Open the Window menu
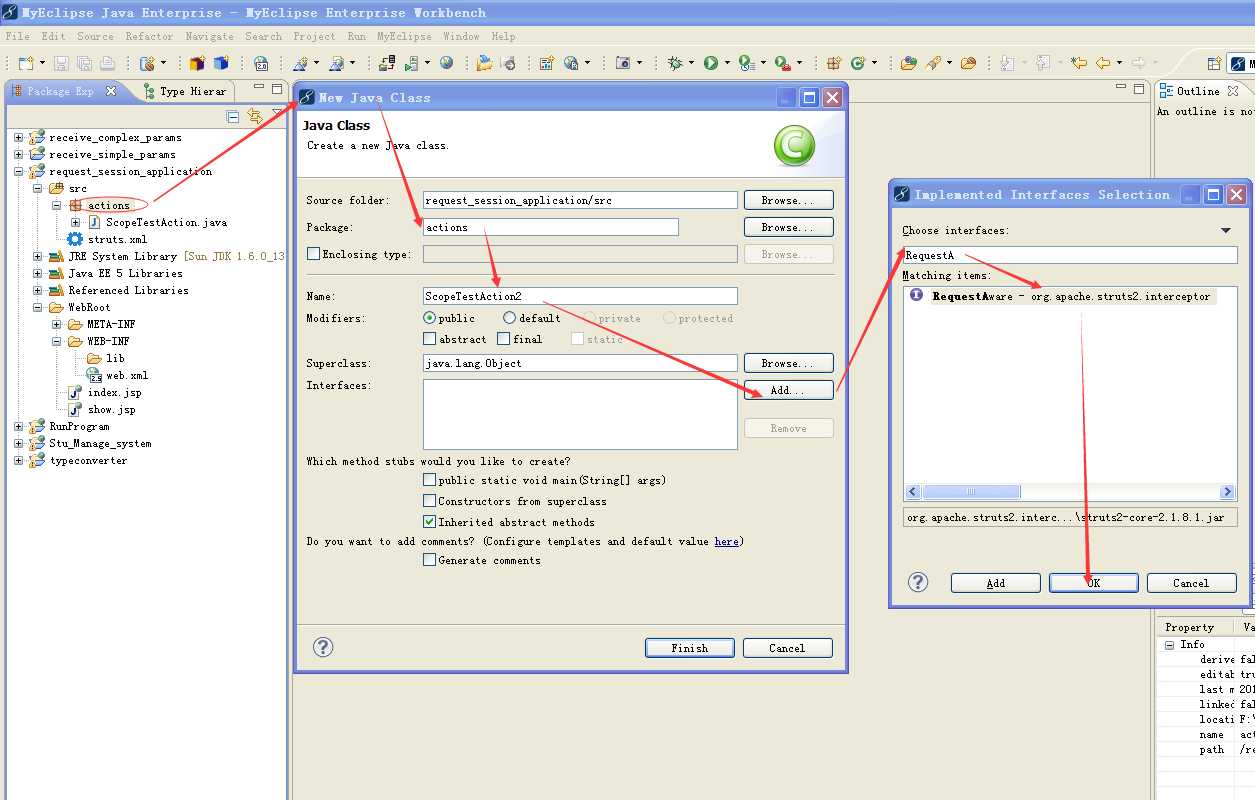Viewport: 1255px width, 800px height. pyautogui.click(x=461, y=36)
